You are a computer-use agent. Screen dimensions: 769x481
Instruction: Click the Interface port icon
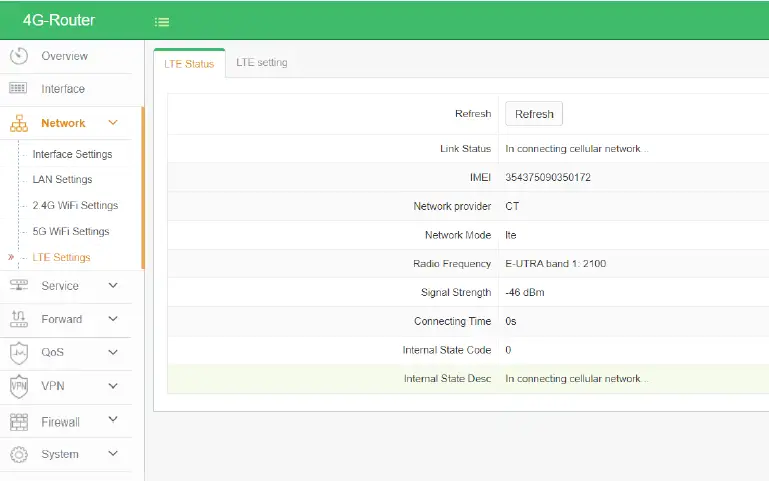[x=18, y=88]
